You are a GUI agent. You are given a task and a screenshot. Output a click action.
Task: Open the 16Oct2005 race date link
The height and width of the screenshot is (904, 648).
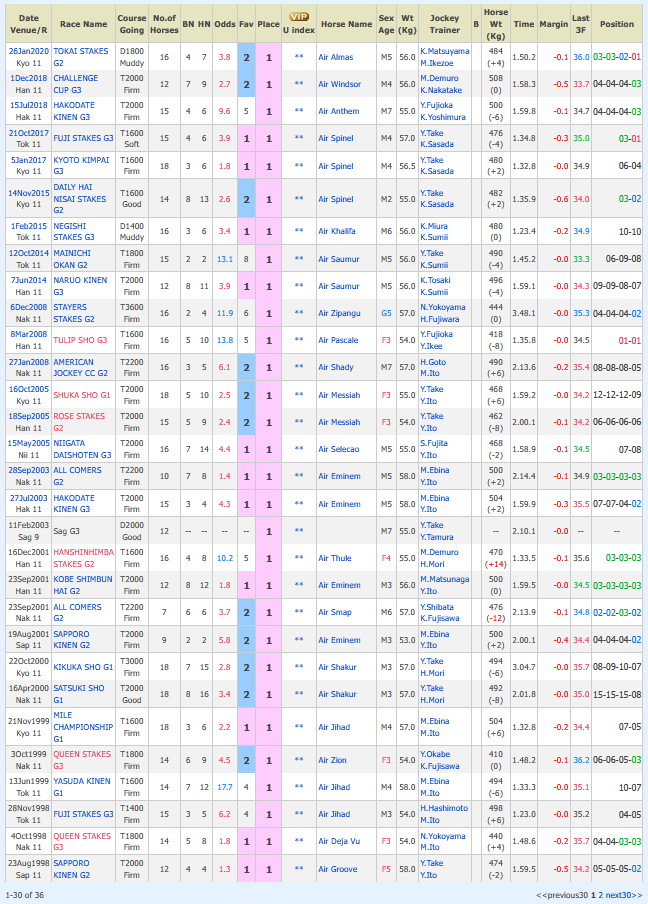[29, 389]
